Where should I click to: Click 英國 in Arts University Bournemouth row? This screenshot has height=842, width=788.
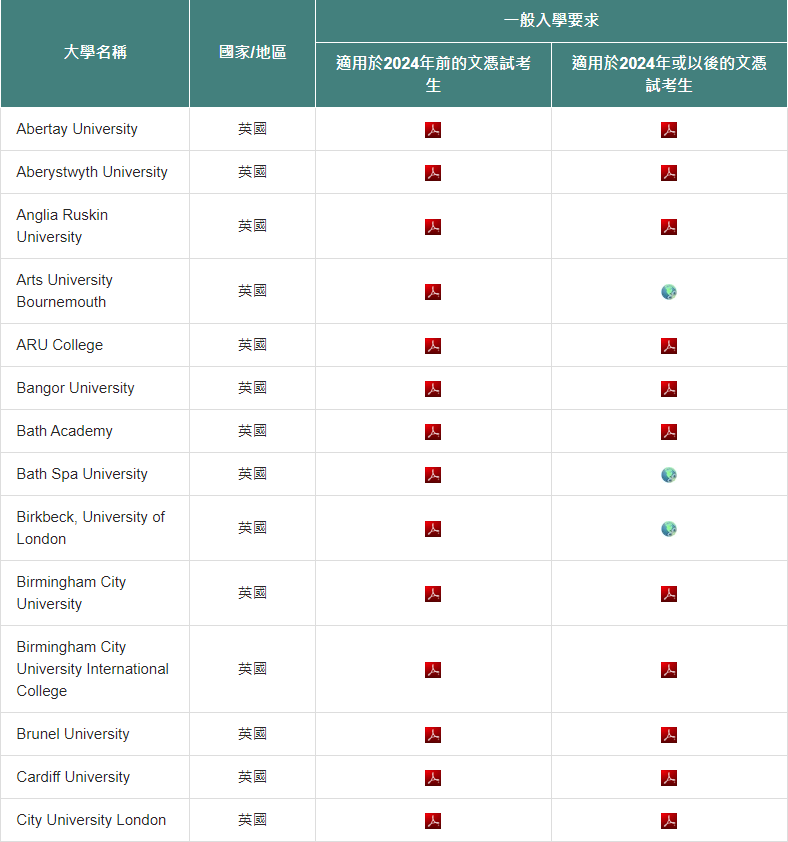pyautogui.click(x=252, y=291)
